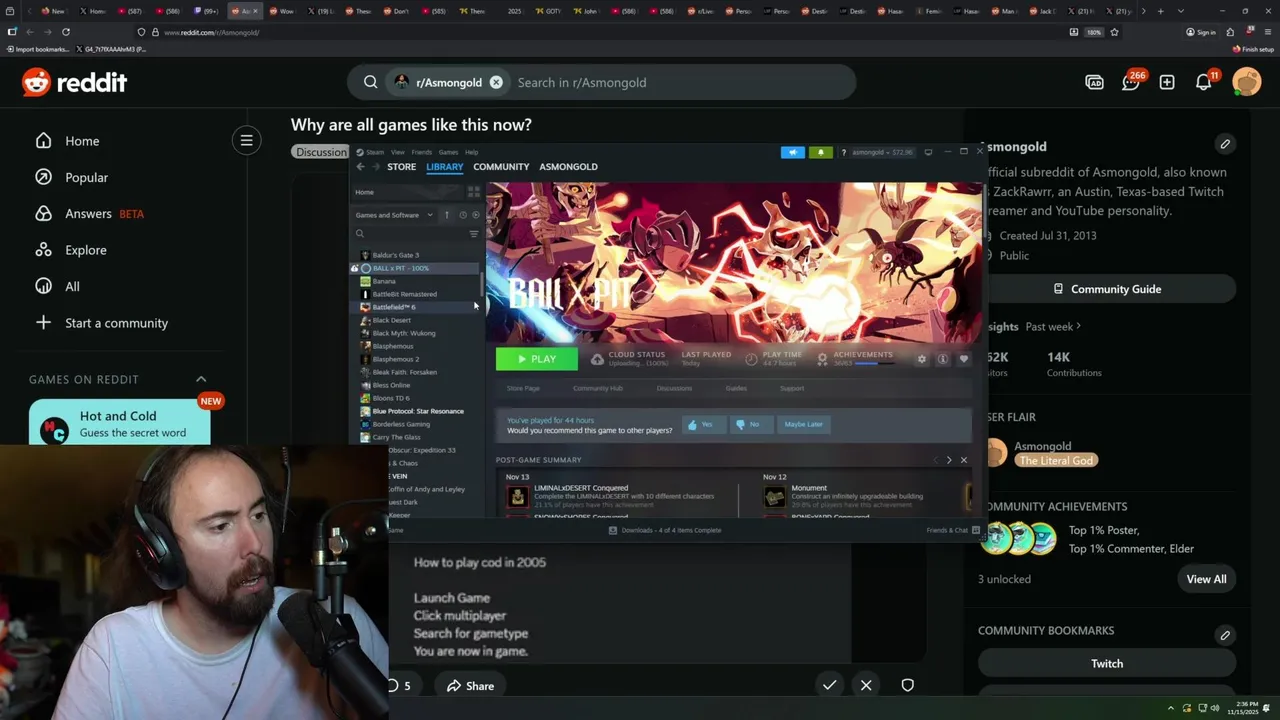
Task: Click remove X icon under the post
Action: click(x=866, y=685)
